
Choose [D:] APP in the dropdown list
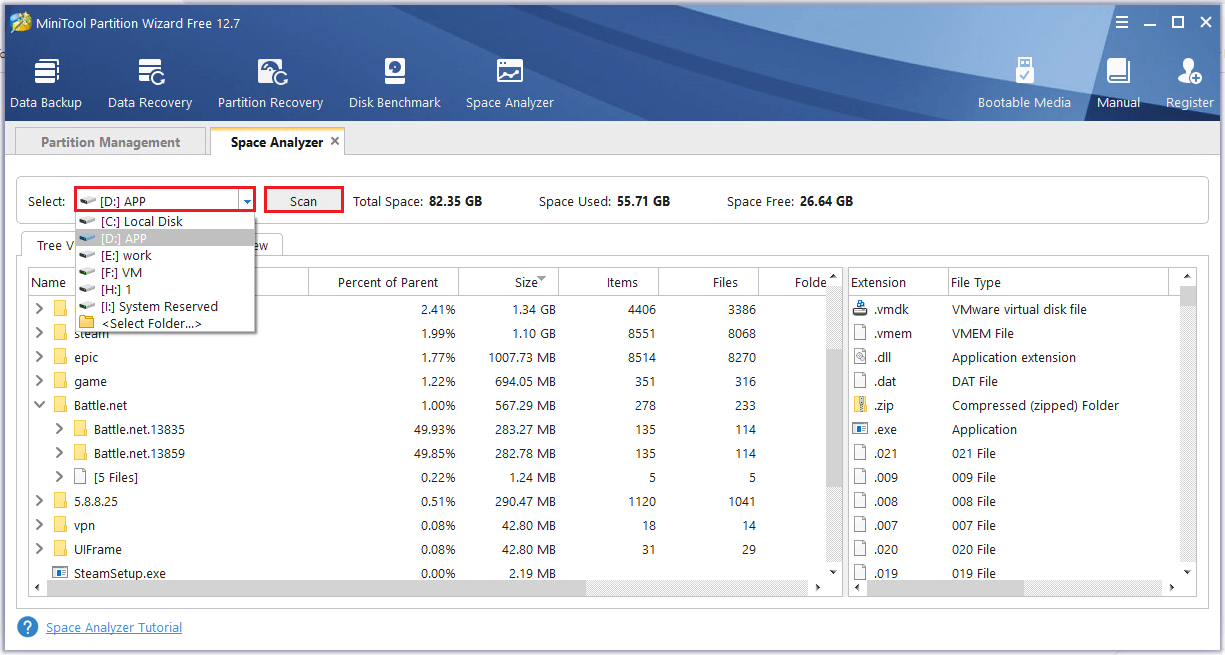coord(165,238)
